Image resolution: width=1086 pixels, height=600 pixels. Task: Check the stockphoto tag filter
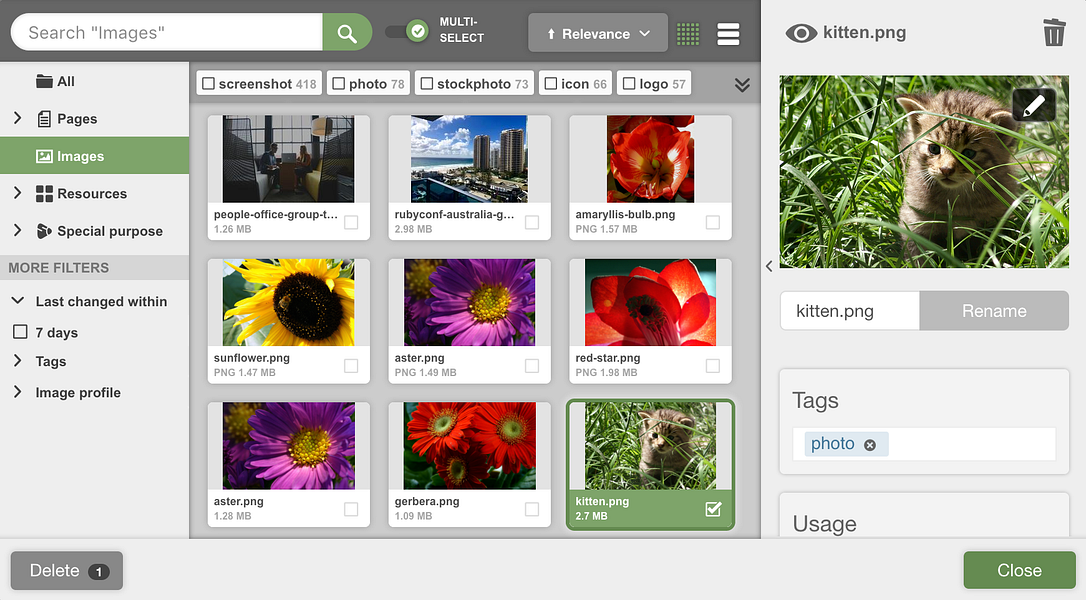427,84
